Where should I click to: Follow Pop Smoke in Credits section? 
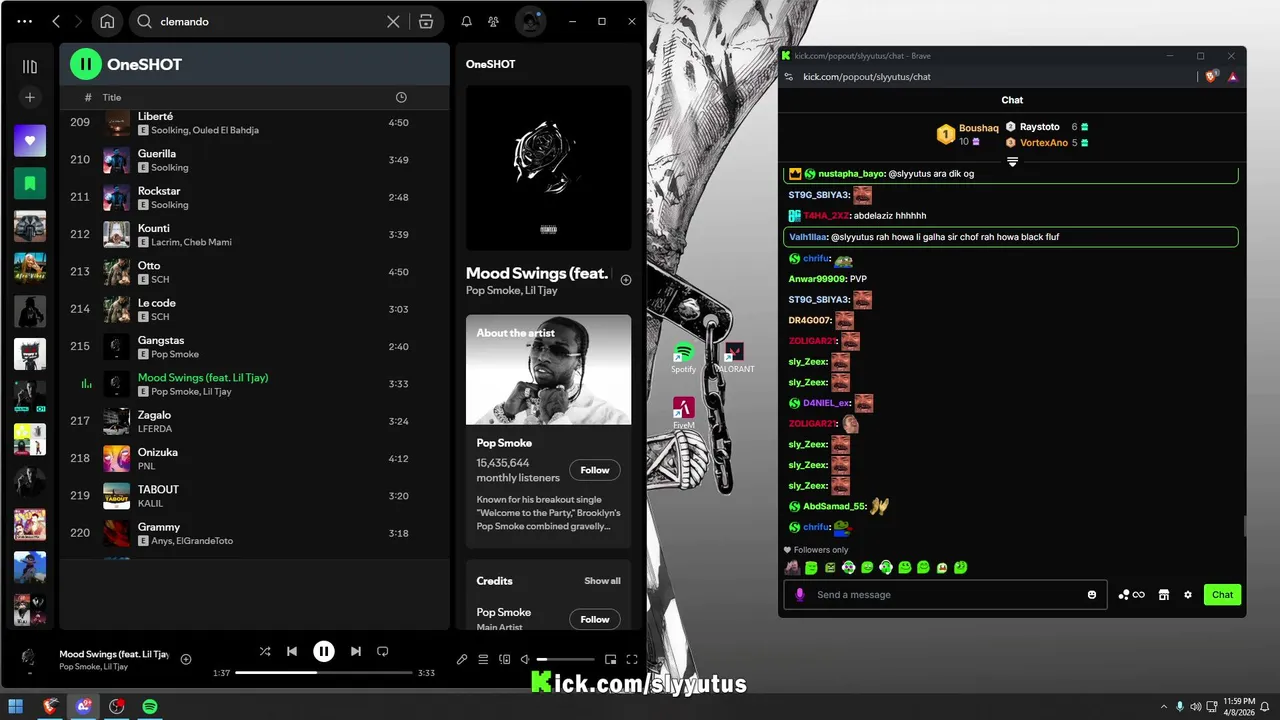595,619
